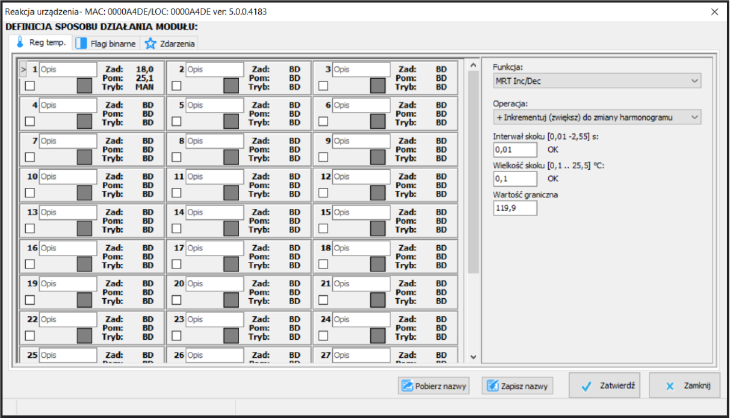Click the Opis field of regulator 17

point(215,248)
